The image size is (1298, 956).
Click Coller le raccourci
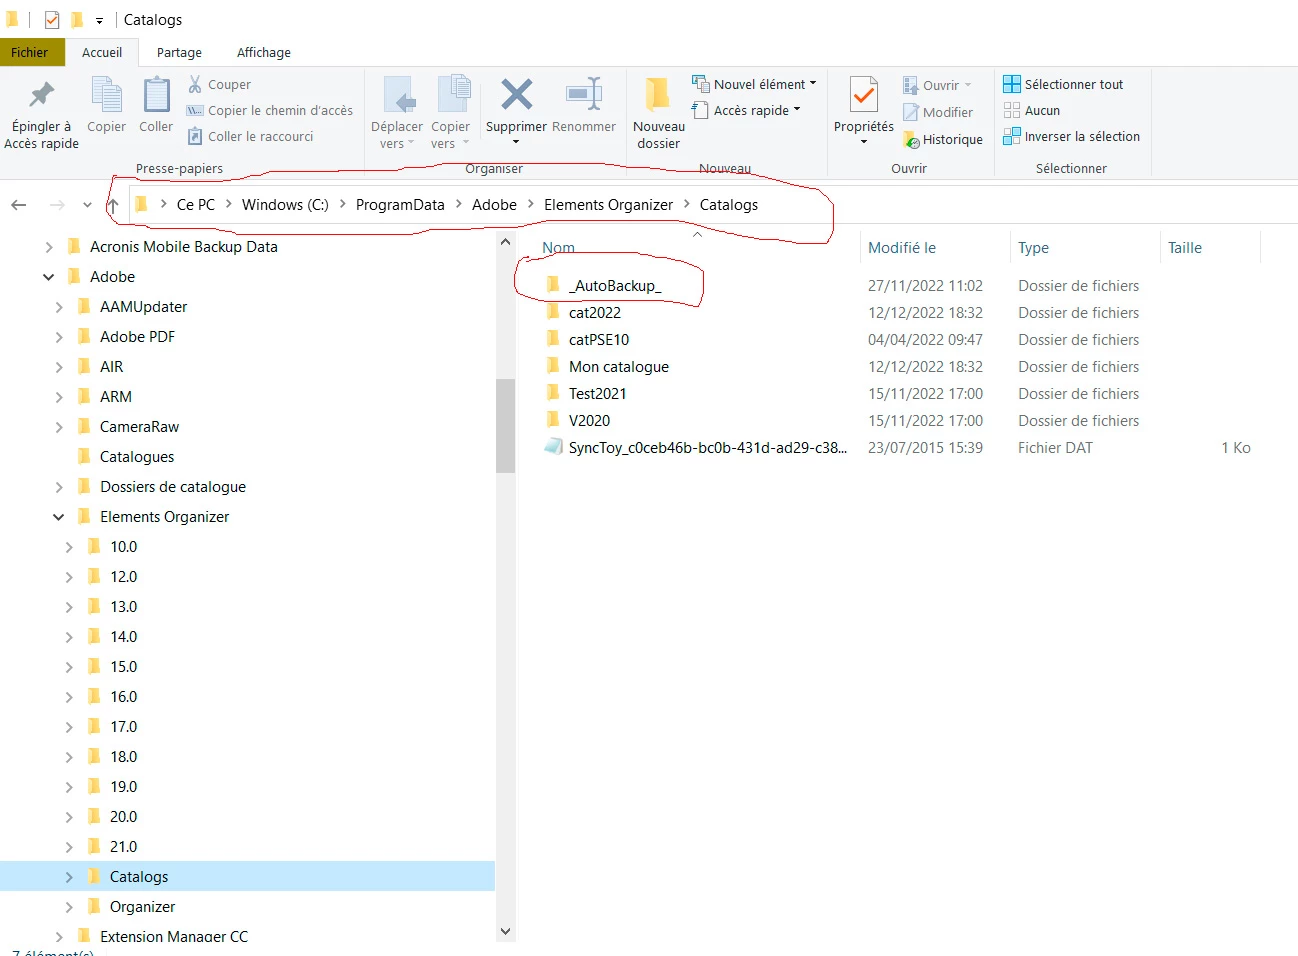250,137
